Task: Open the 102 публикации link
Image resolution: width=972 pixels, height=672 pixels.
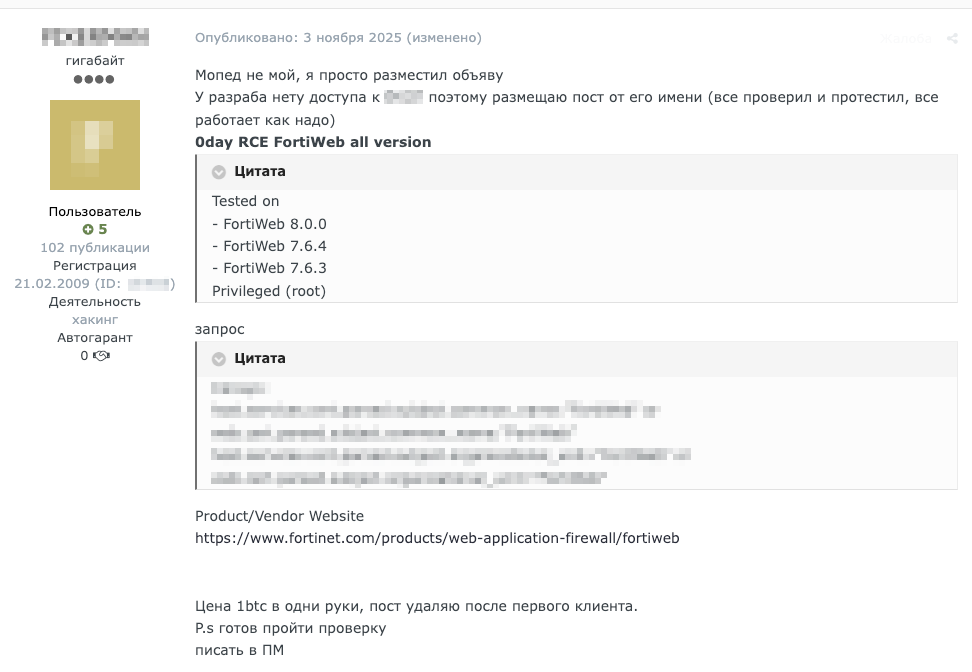Action: pyautogui.click(x=95, y=247)
